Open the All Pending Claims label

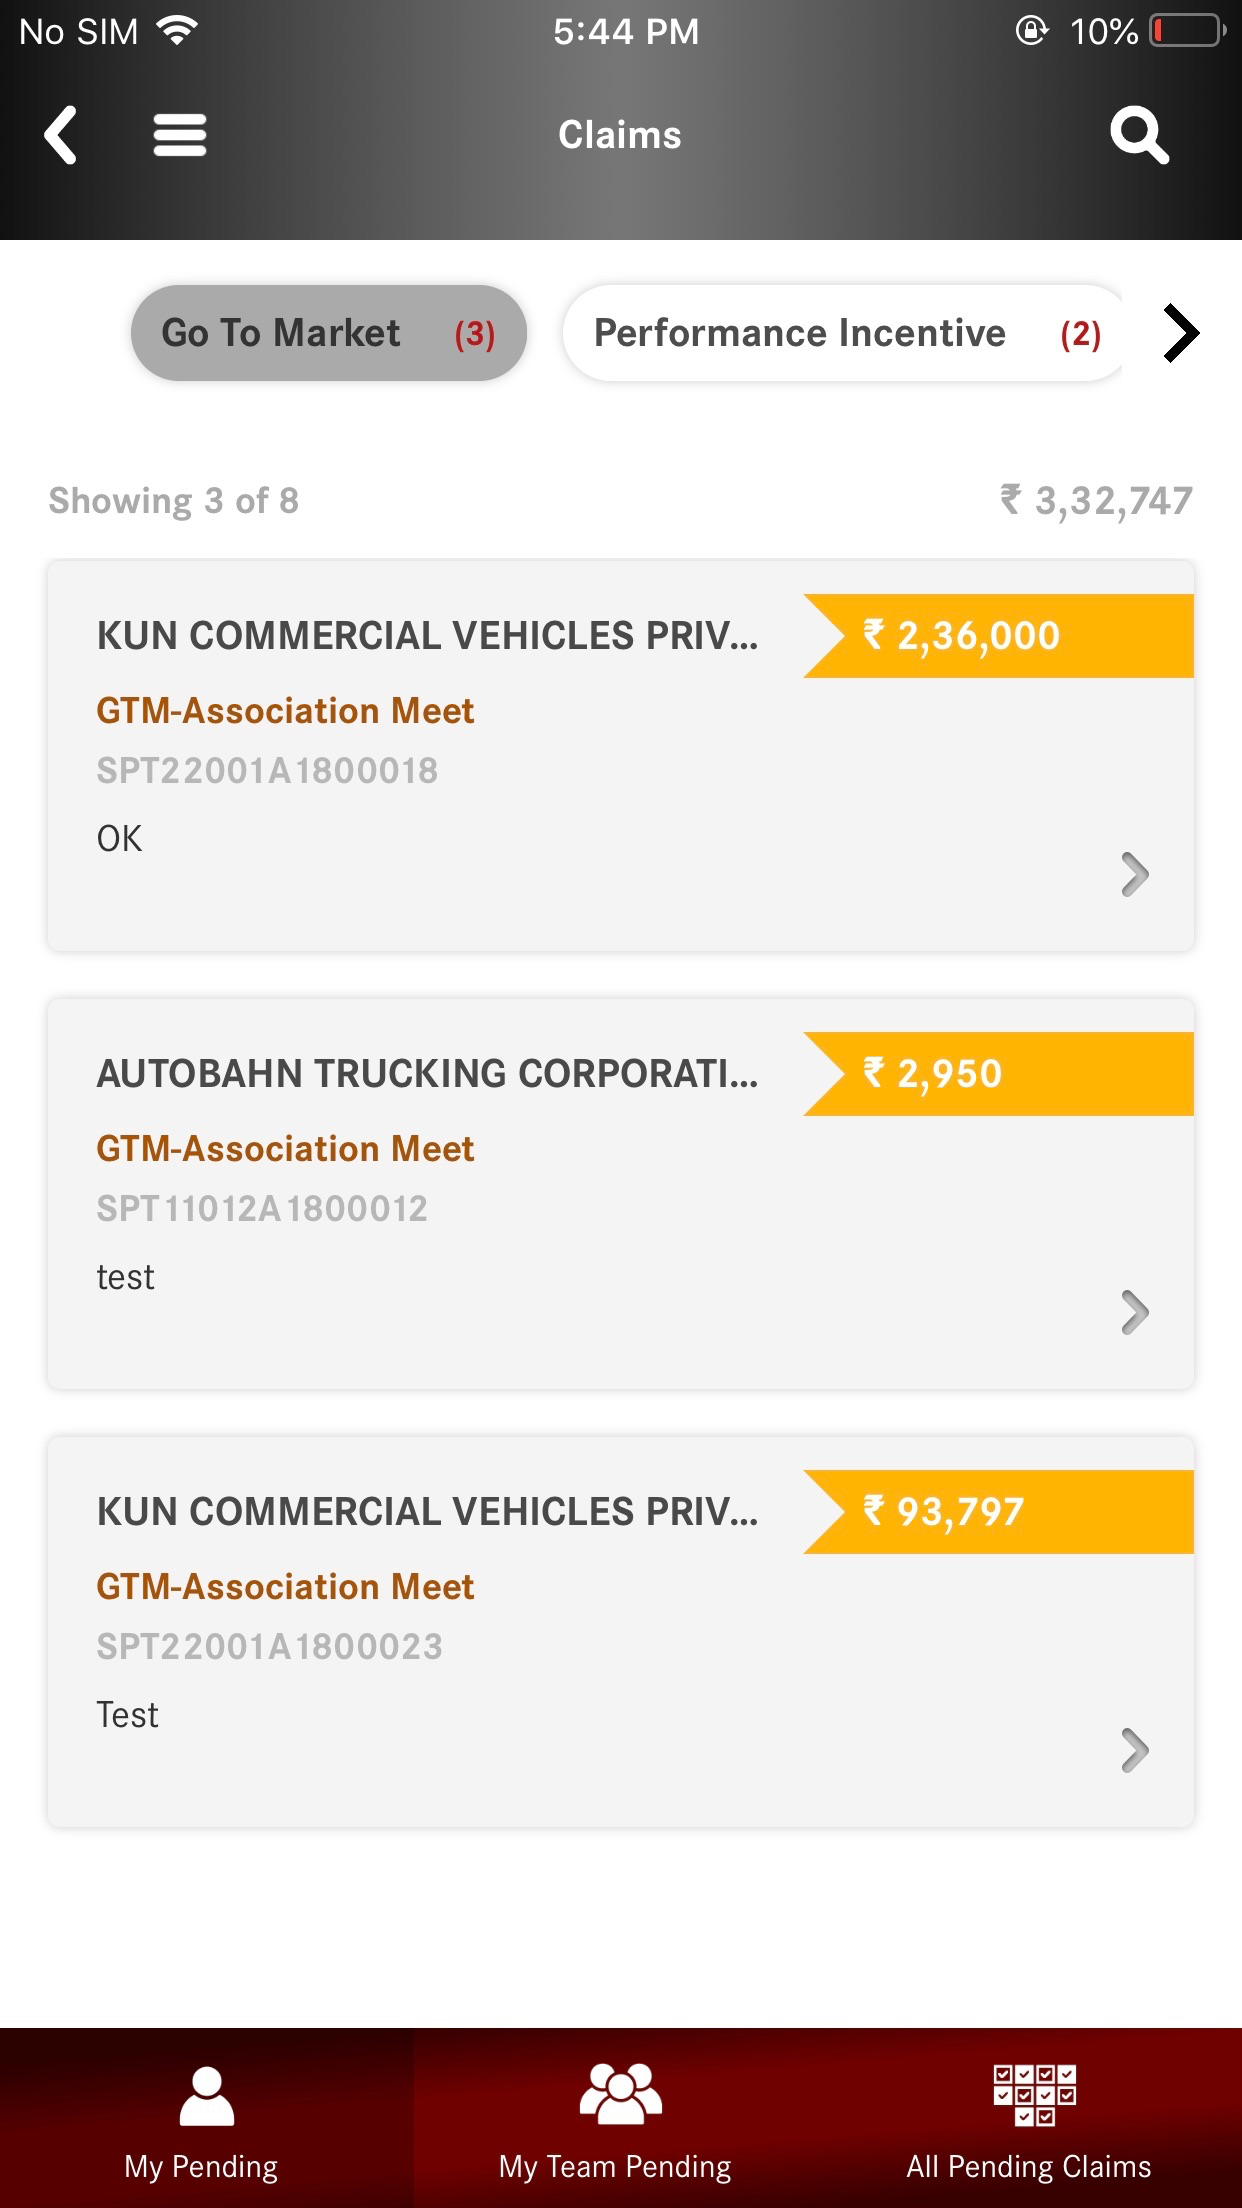pos(1028,2167)
